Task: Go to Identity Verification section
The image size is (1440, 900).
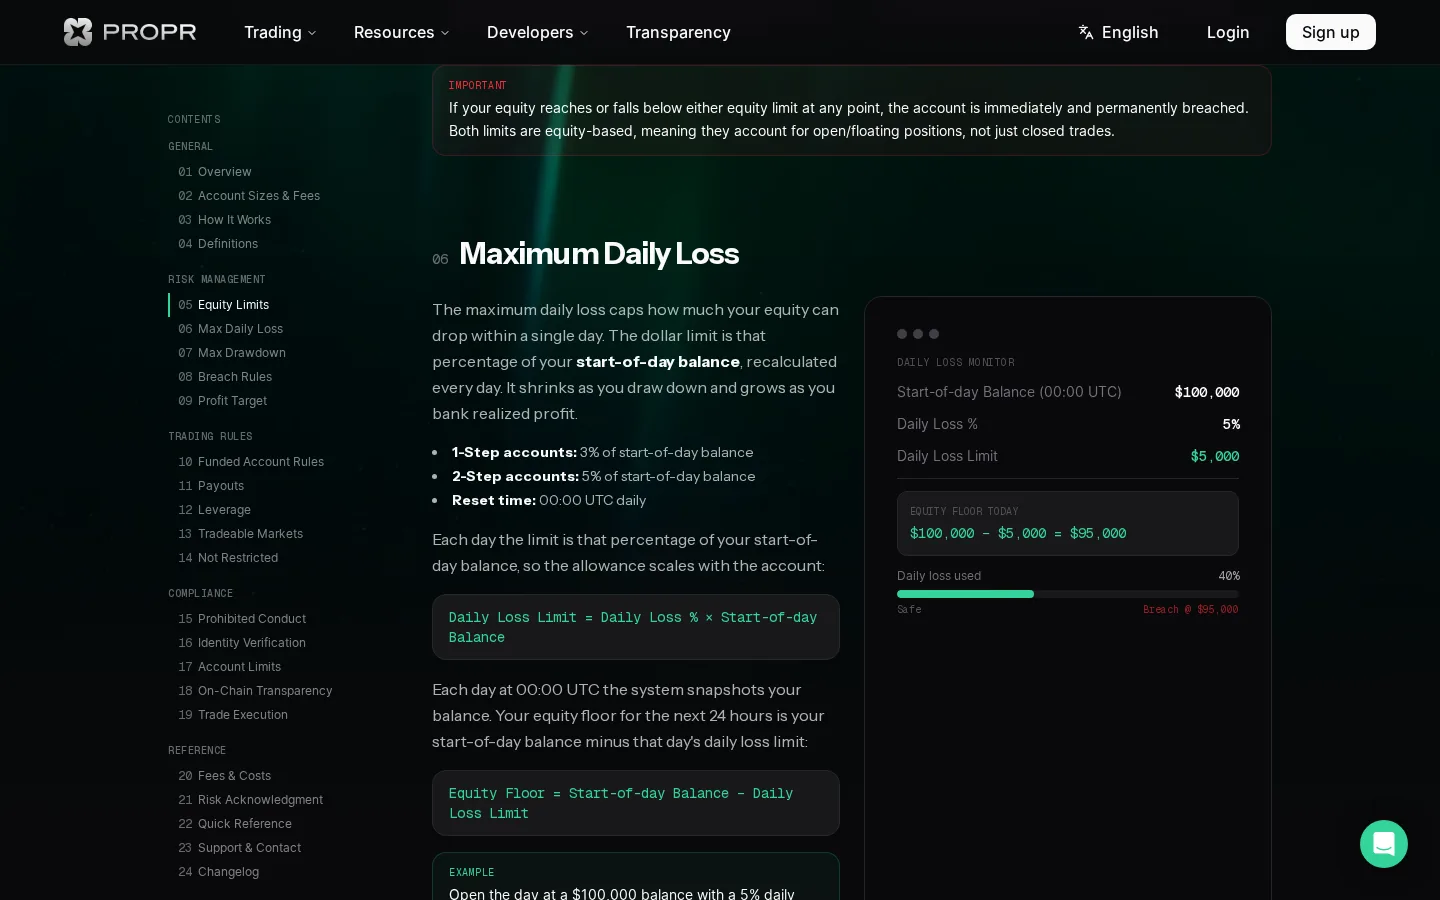Action: click(242, 643)
